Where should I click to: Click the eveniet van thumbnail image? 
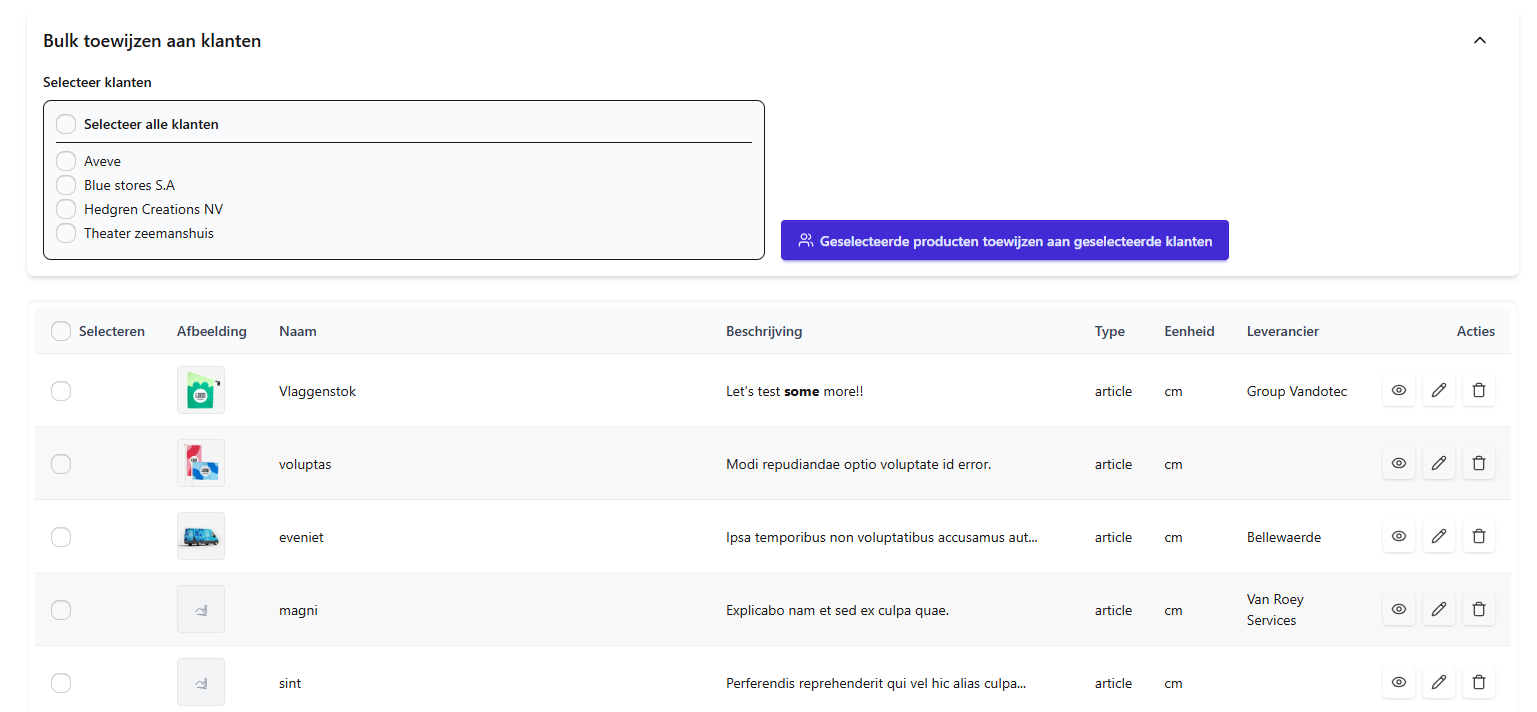tap(201, 537)
